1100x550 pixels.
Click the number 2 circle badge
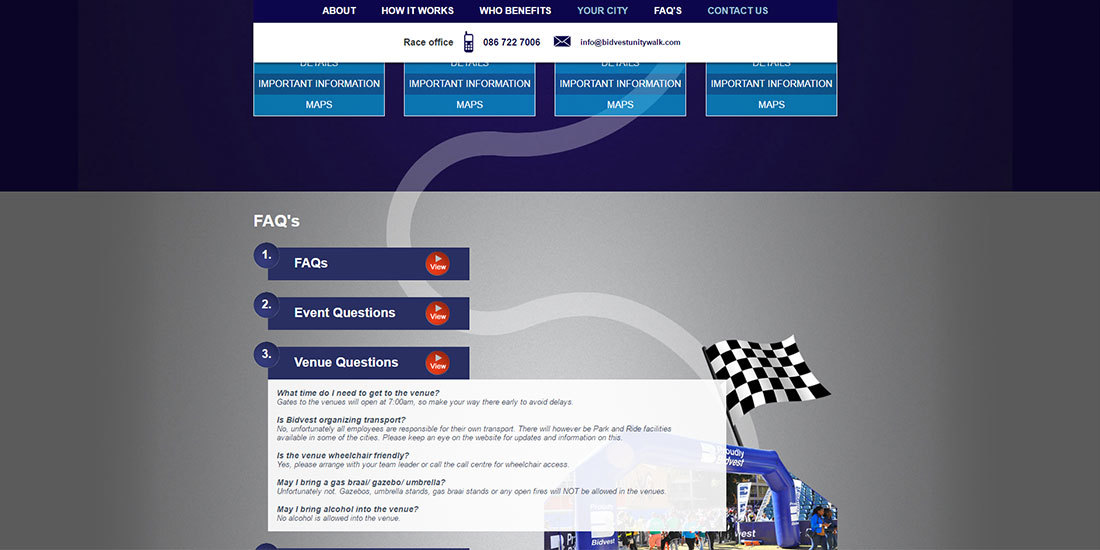pyautogui.click(x=266, y=305)
